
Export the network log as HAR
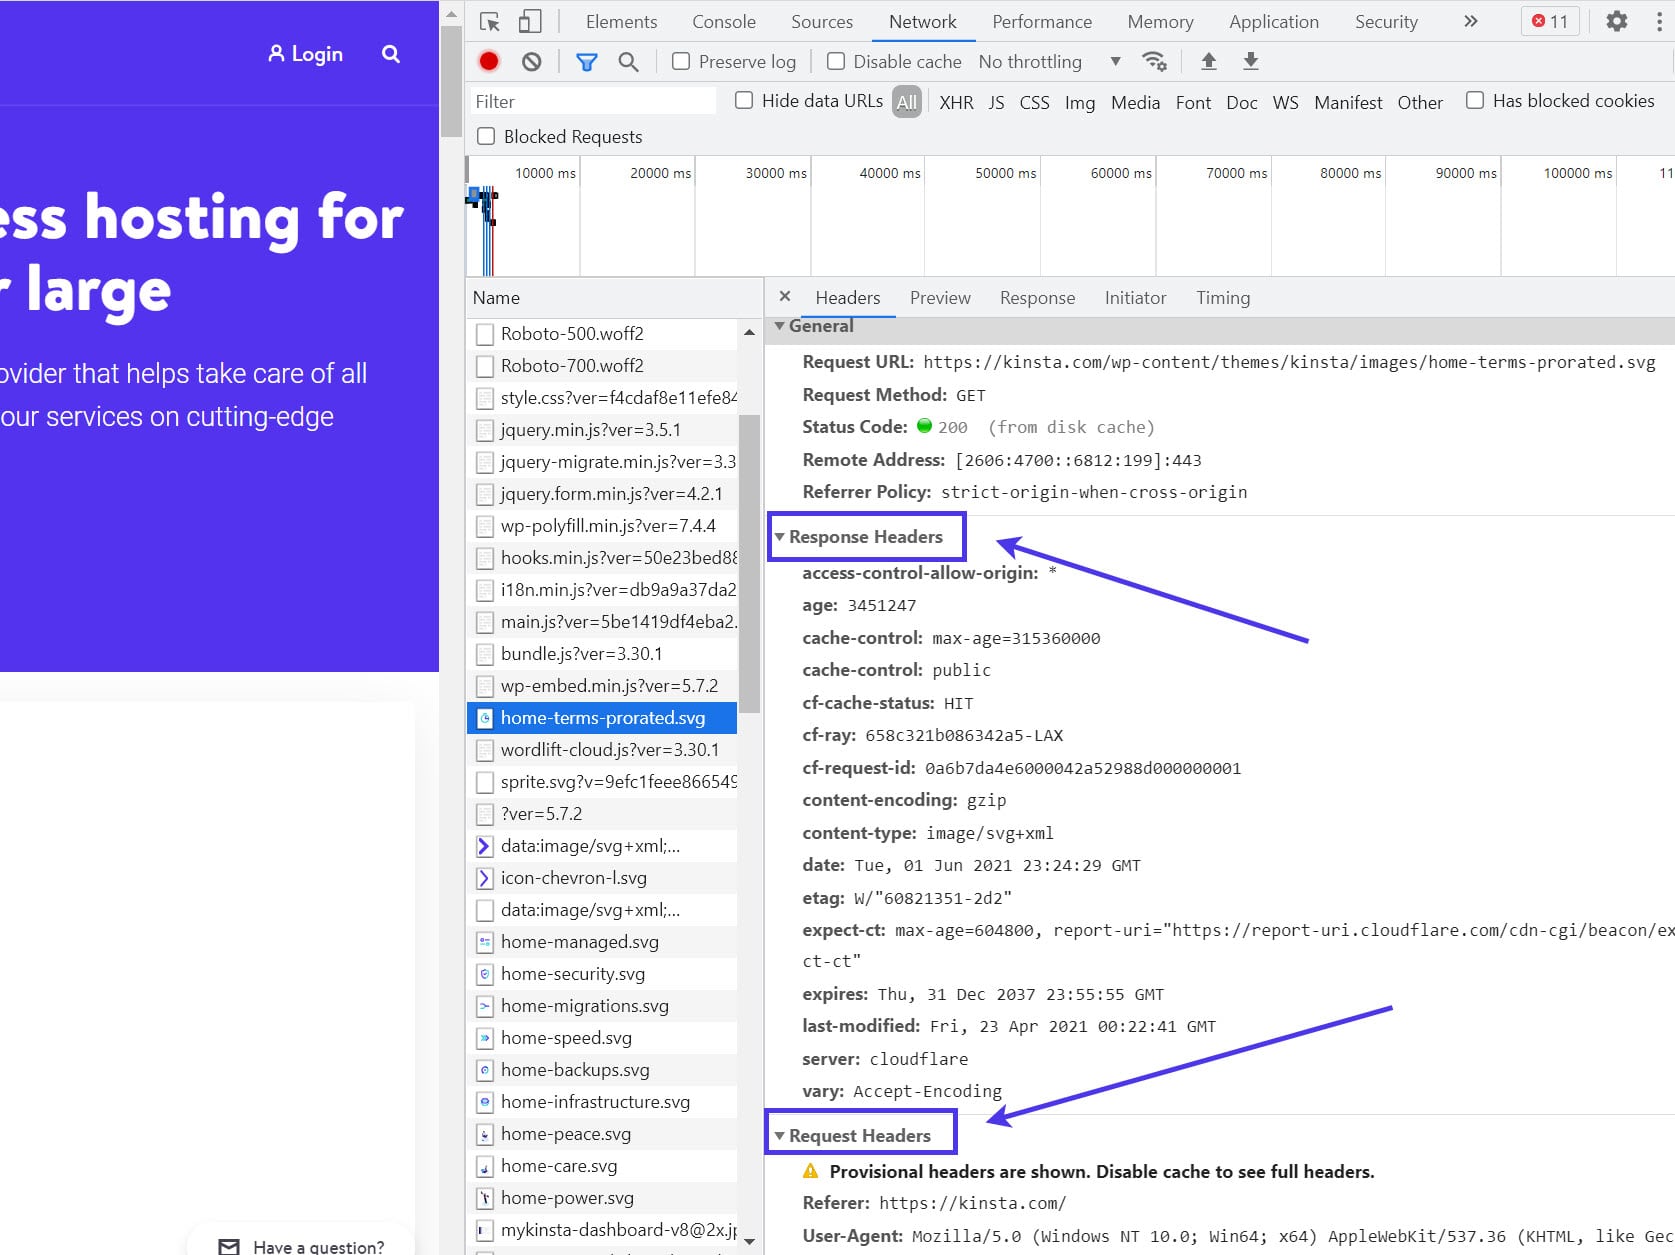point(1249,61)
